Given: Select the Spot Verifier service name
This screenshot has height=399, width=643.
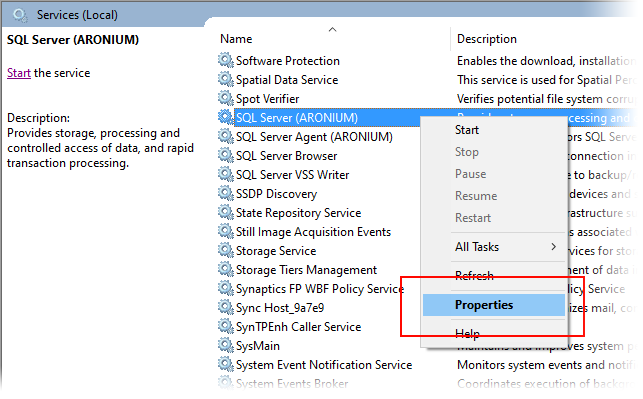Looking at the screenshot, I should pos(267,99).
